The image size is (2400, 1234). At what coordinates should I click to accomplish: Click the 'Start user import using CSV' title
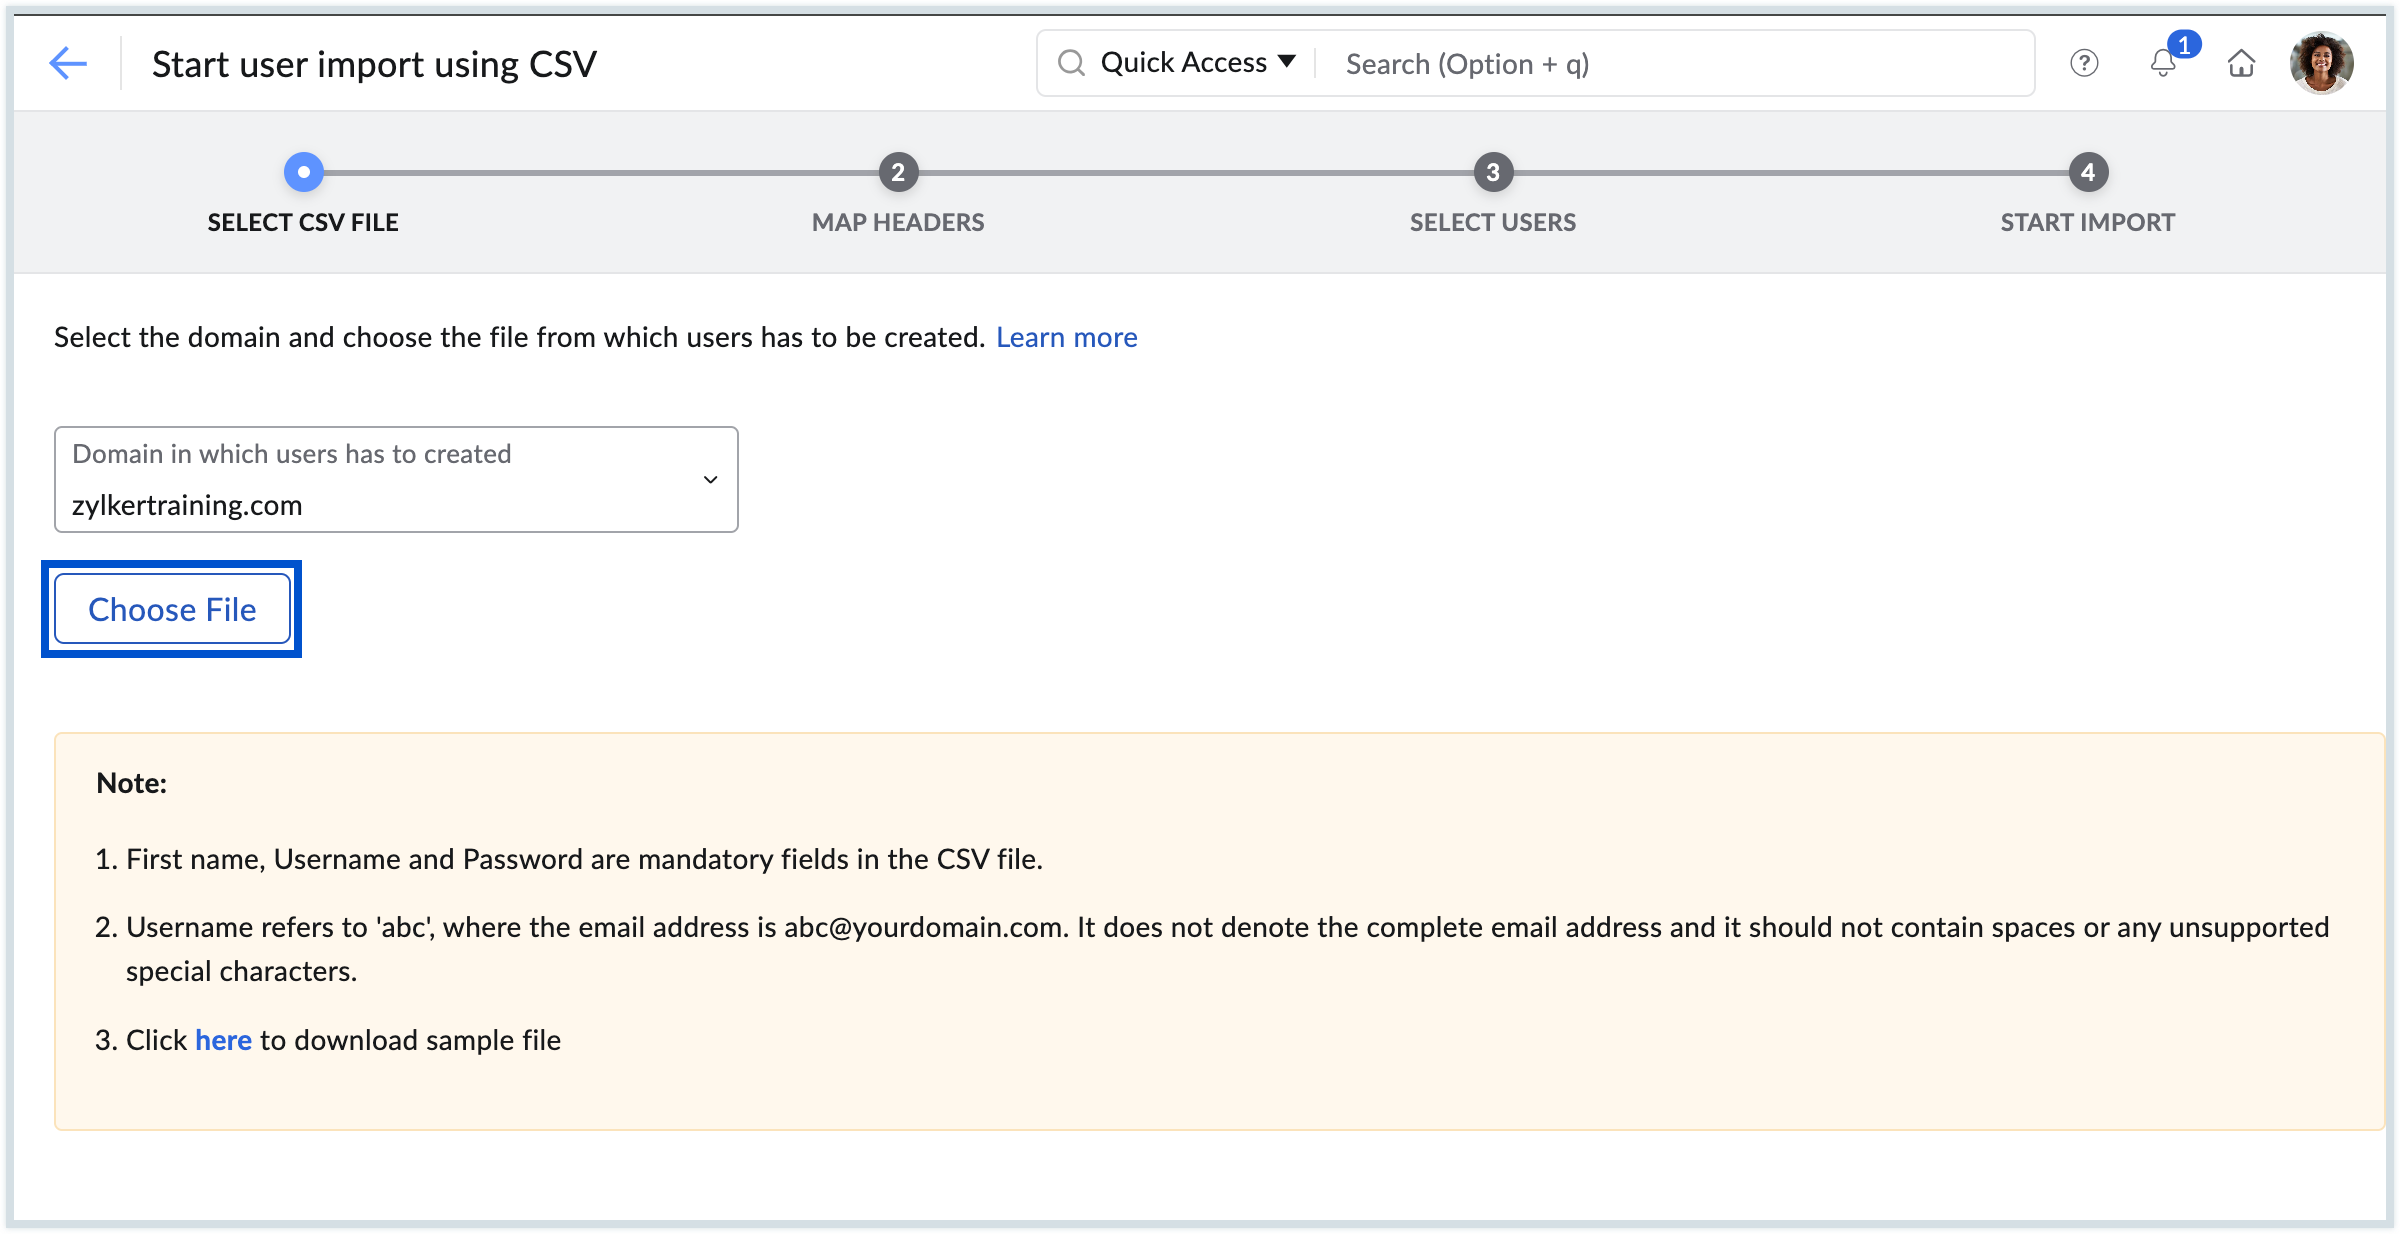pos(374,64)
